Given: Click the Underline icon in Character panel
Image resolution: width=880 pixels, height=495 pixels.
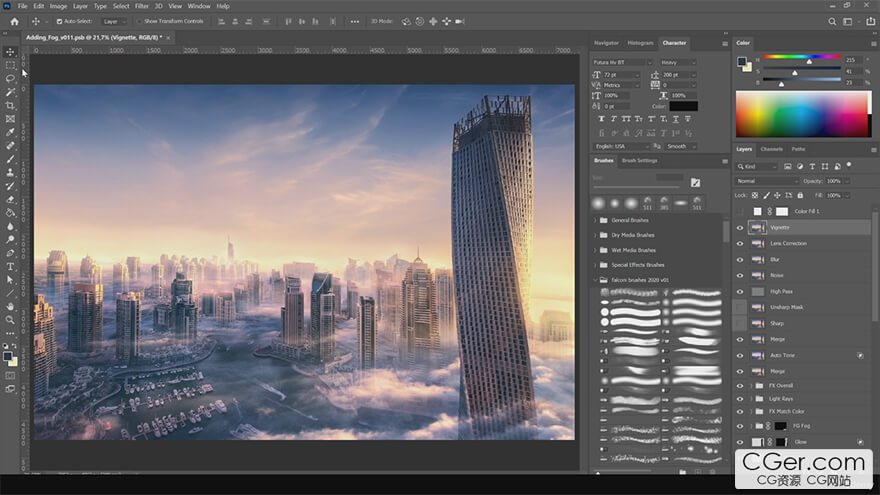Looking at the screenshot, I should click(x=676, y=119).
